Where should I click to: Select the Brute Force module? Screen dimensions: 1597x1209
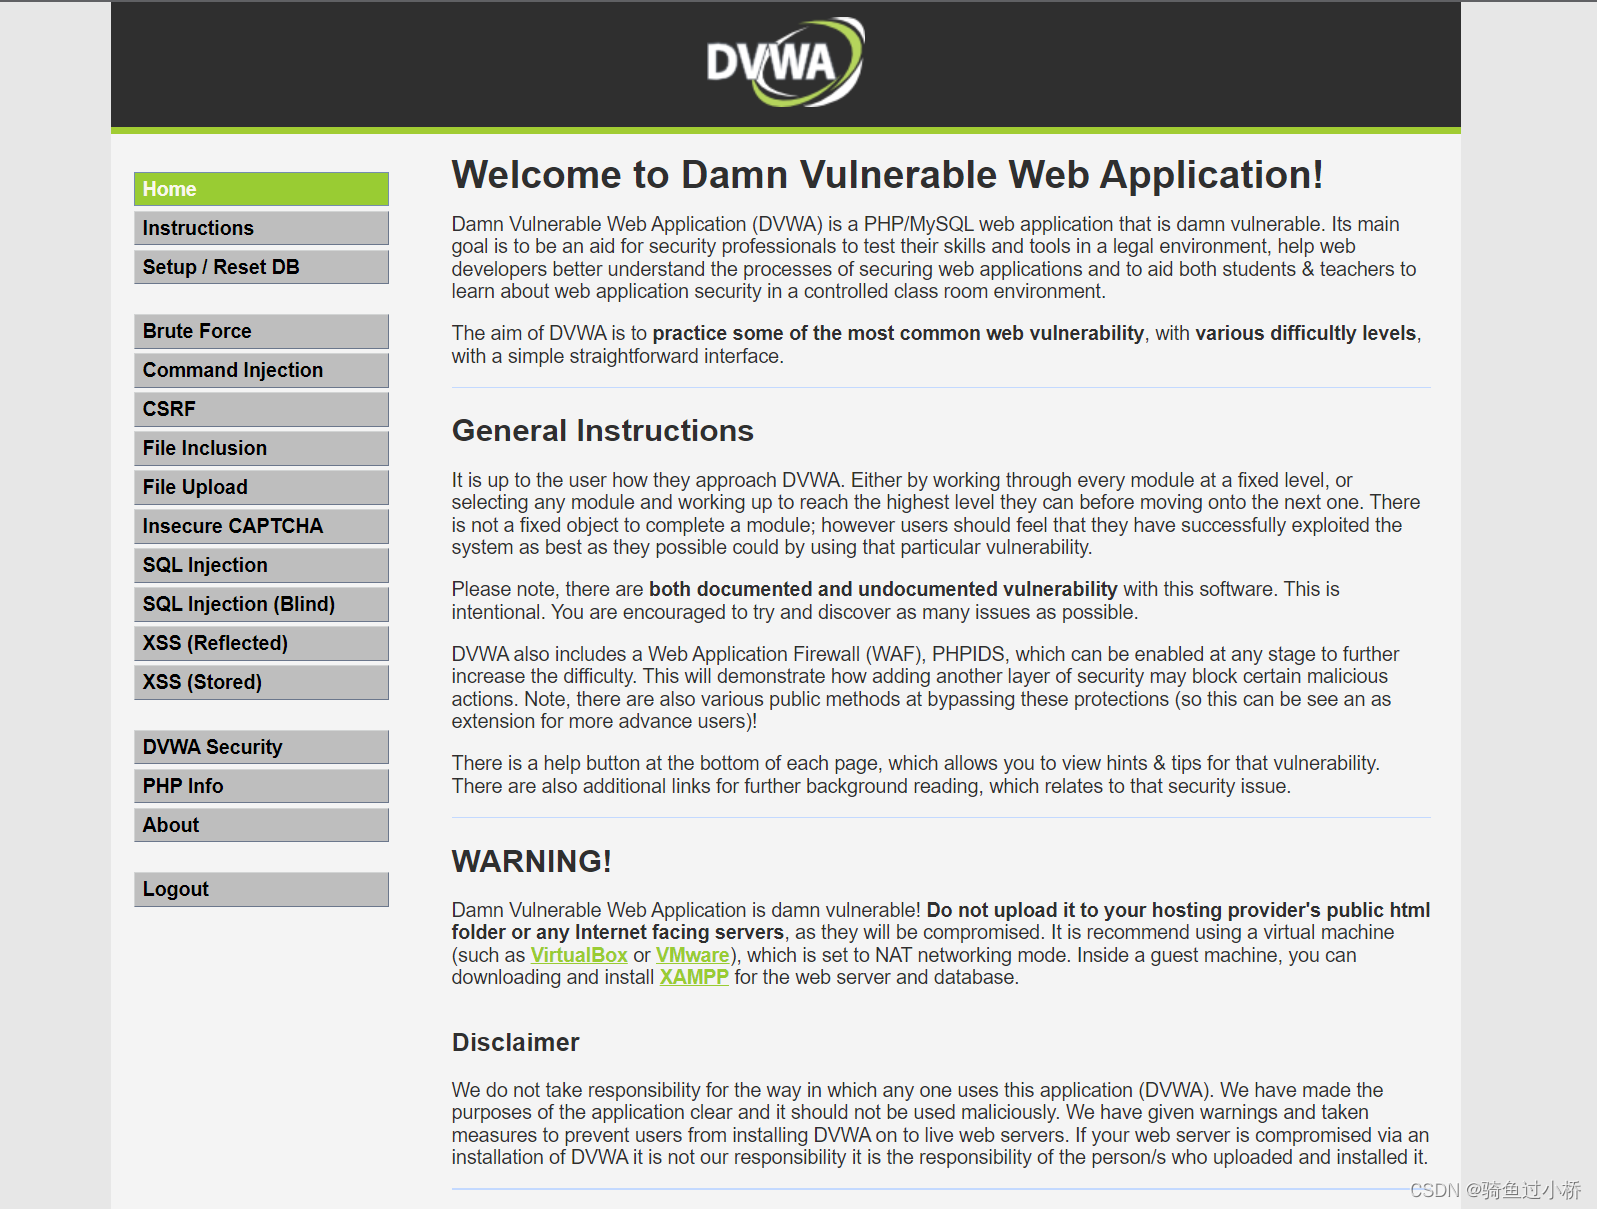261,331
